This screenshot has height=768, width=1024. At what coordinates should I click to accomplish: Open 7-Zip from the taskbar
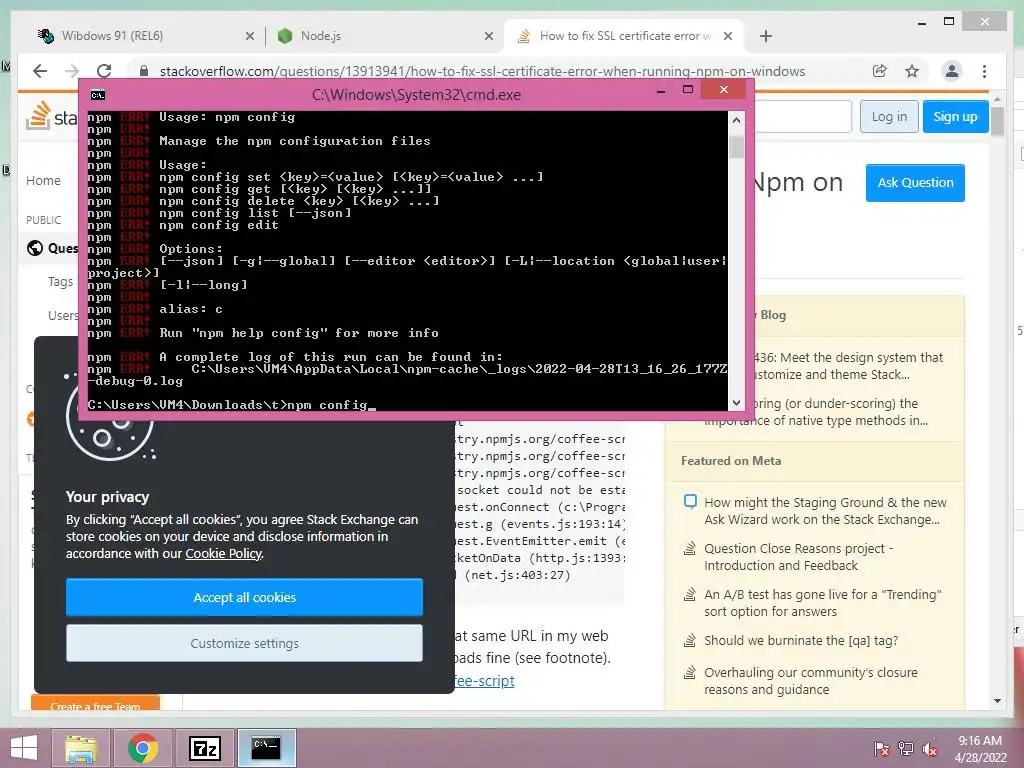point(204,748)
